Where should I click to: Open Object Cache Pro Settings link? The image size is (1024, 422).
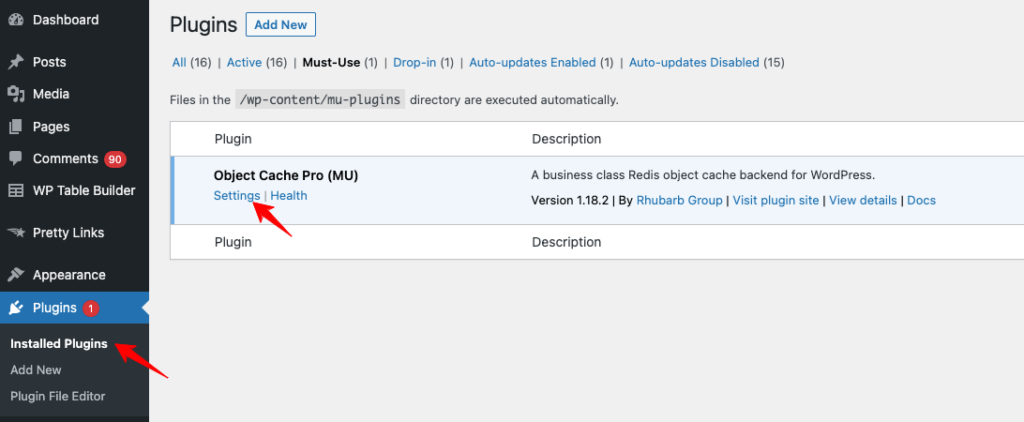tap(236, 195)
